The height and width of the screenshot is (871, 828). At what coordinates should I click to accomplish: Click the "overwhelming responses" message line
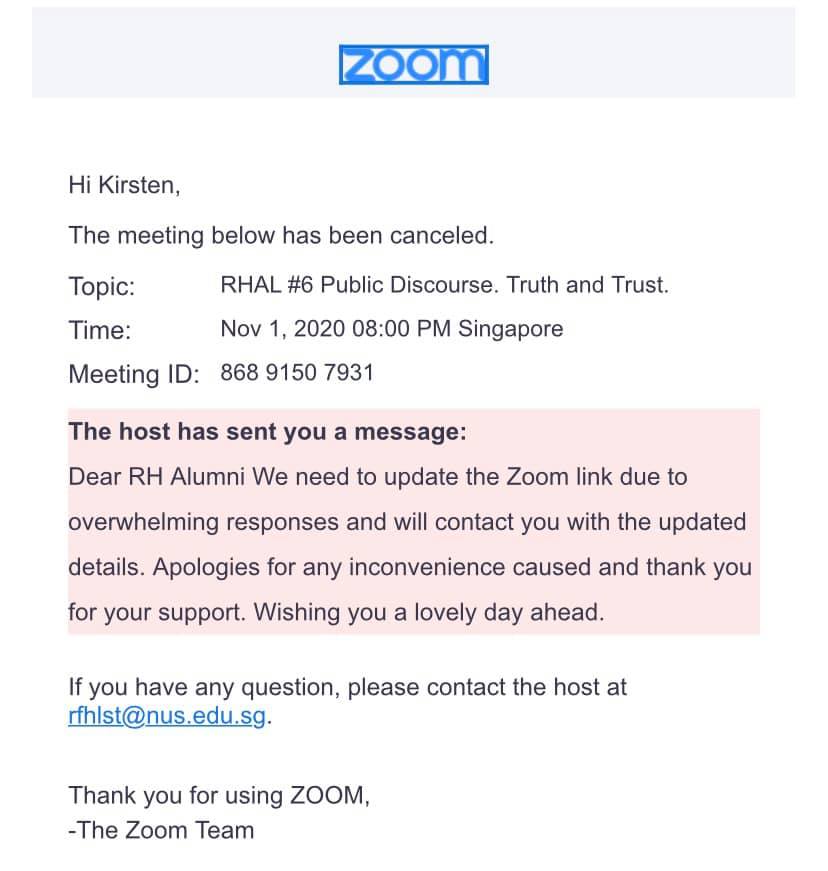[x=407, y=522]
